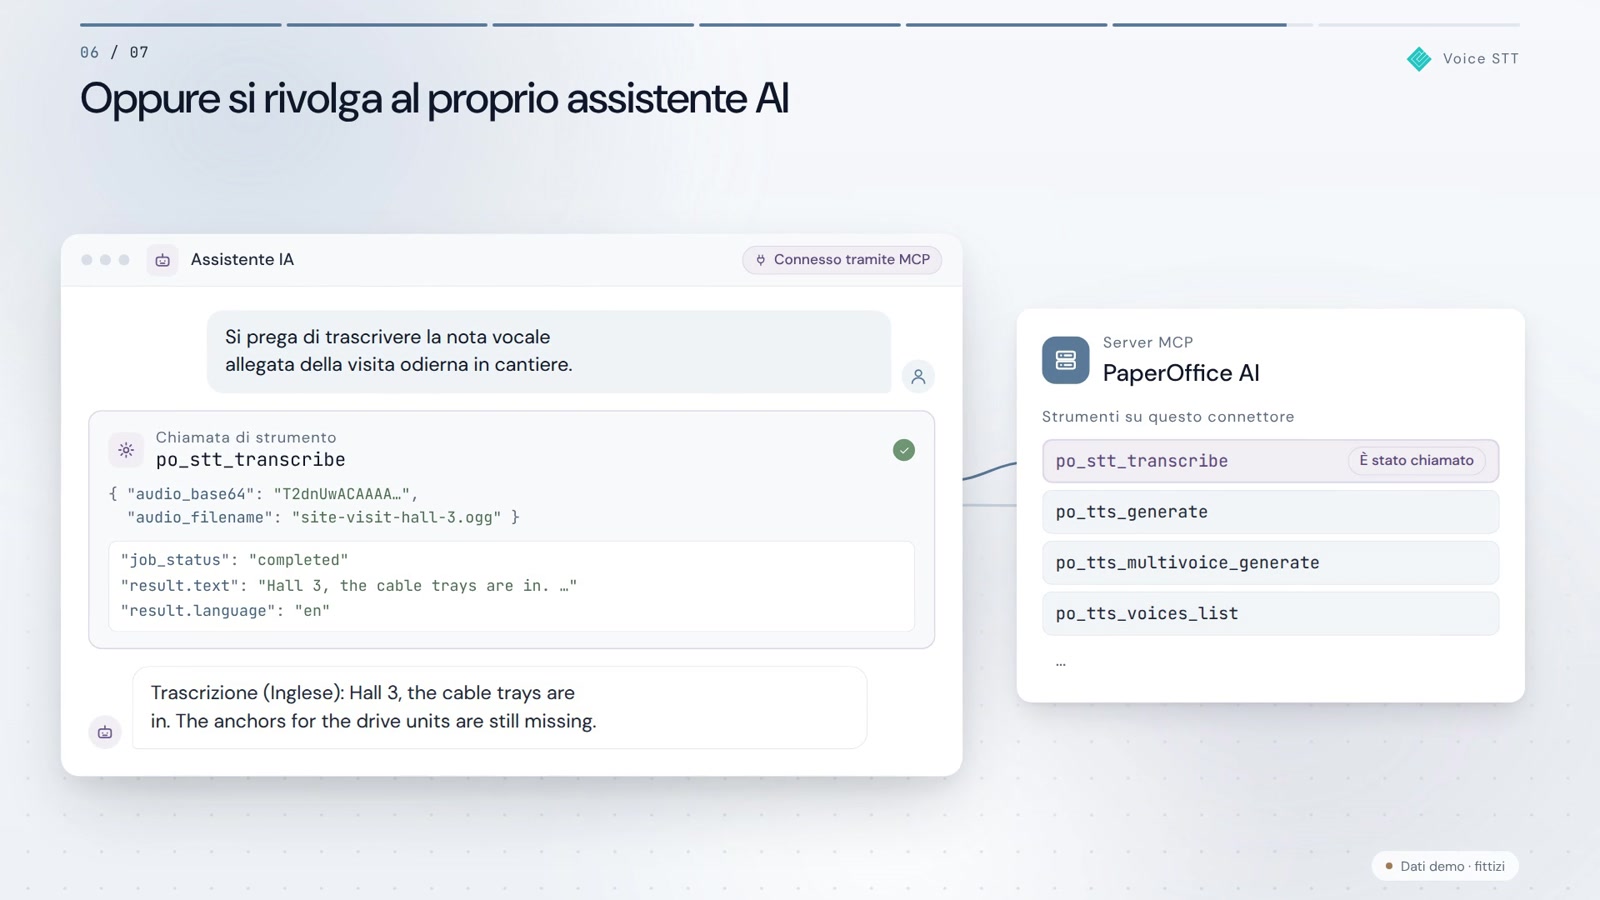1600x900 pixels.
Task: Click the Connesso tramite MCP badge
Action: (842, 260)
